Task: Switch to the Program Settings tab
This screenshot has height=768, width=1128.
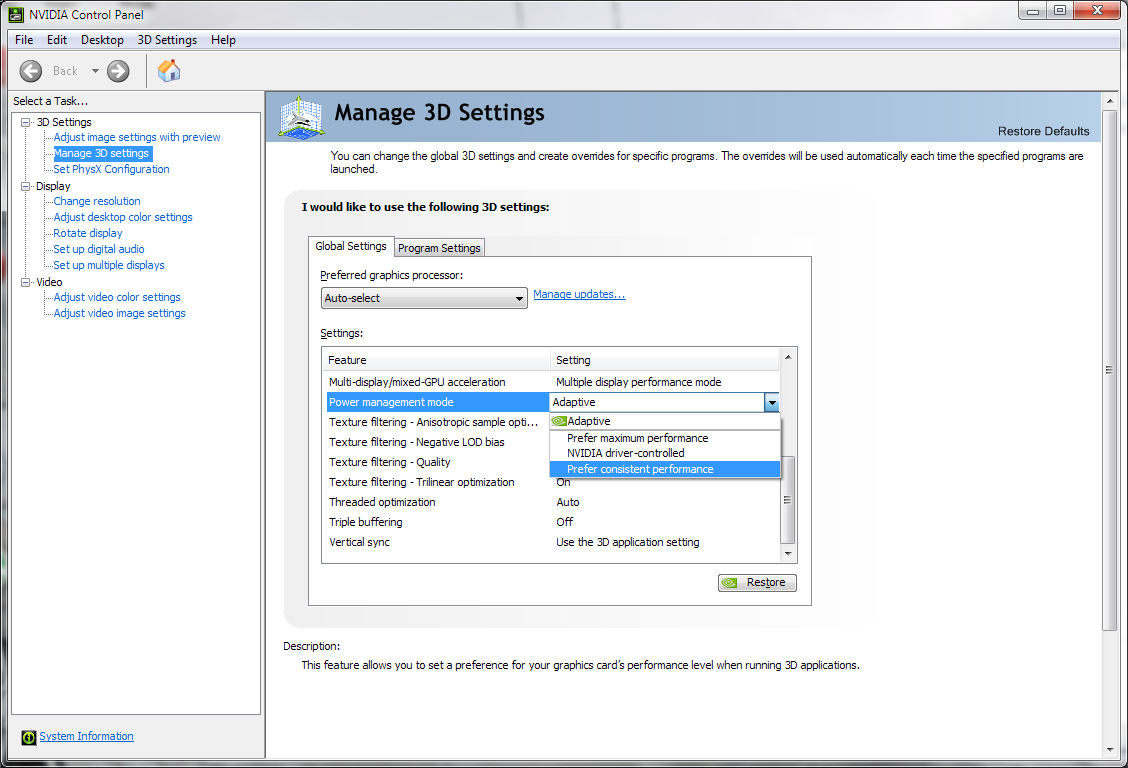Action: click(x=439, y=247)
